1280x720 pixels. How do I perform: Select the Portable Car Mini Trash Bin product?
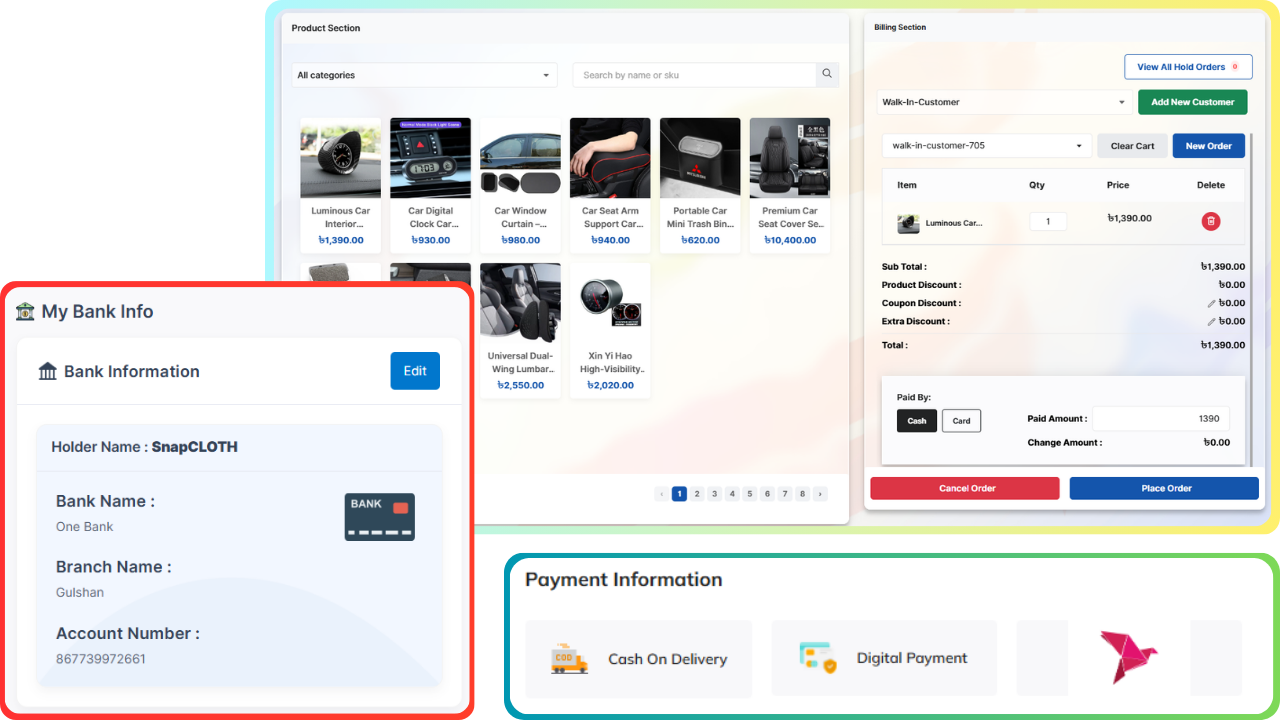click(x=700, y=185)
